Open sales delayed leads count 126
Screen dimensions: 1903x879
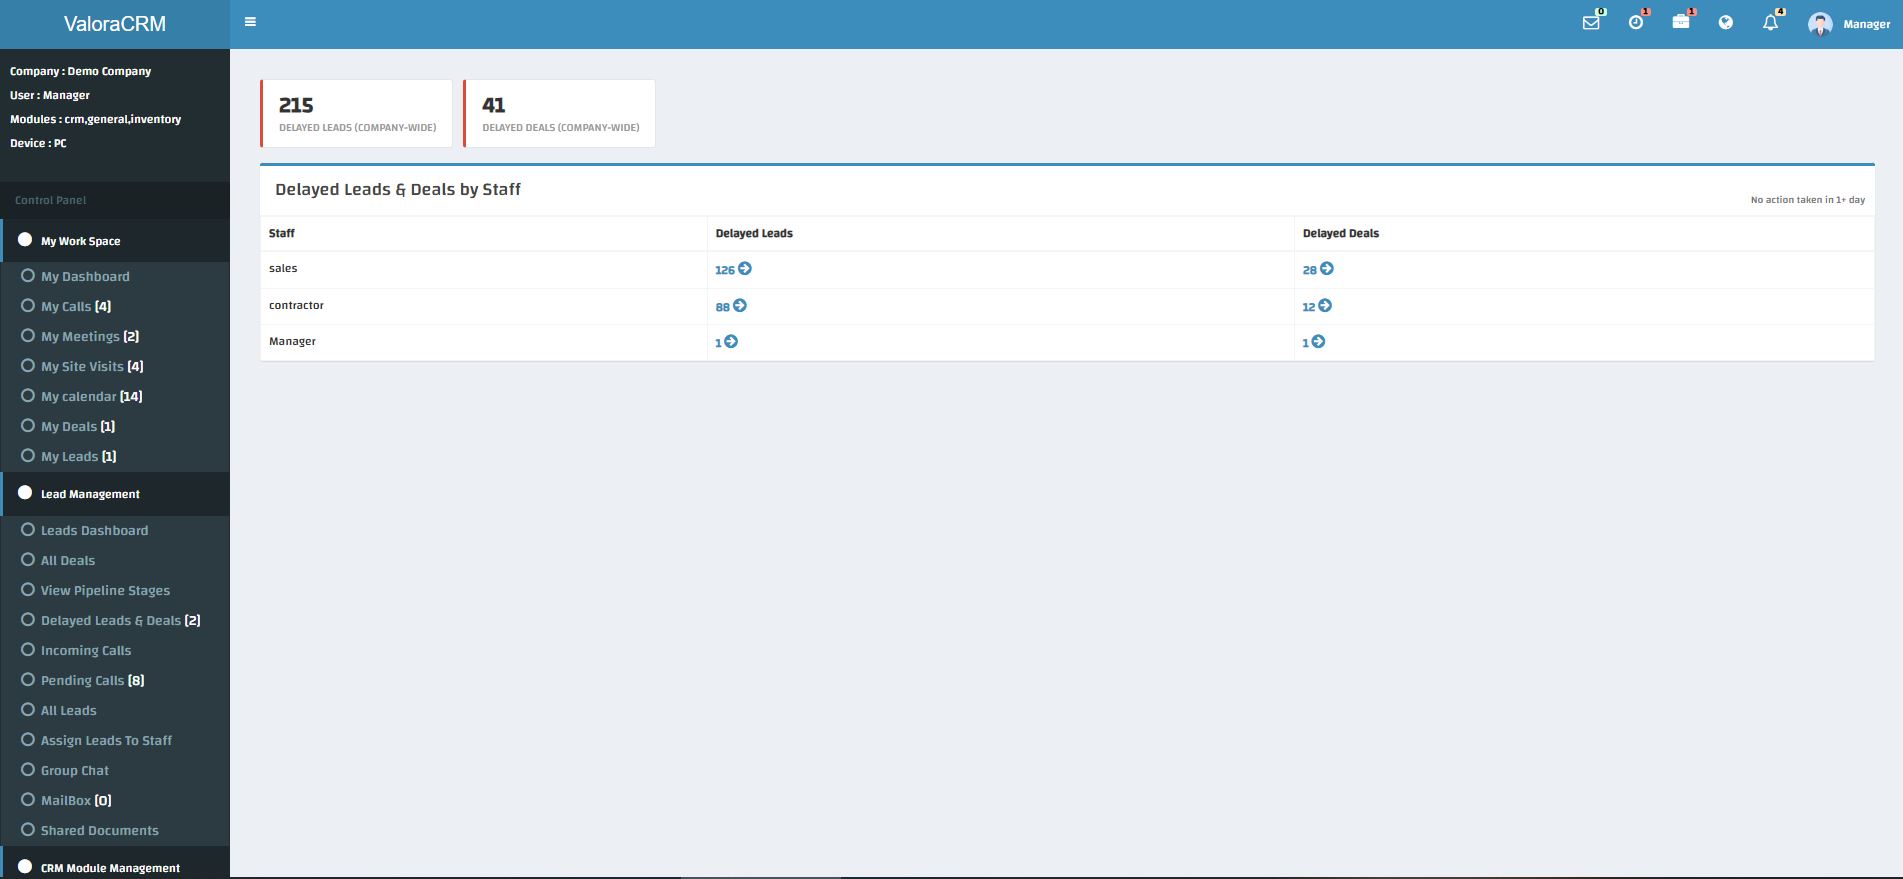tap(724, 270)
